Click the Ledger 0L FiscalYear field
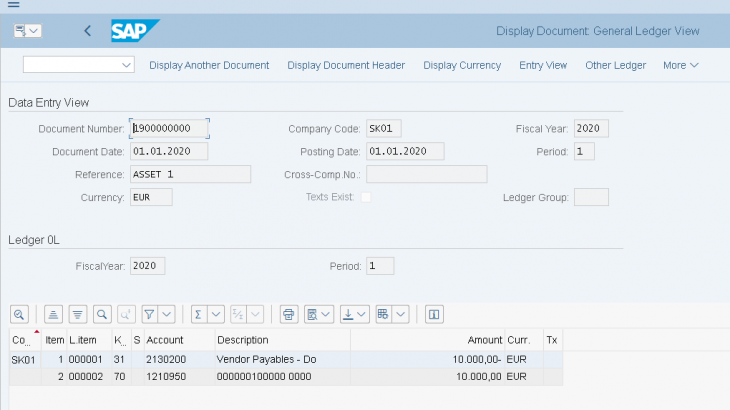This screenshot has width=730, height=410. pyautogui.click(x=148, y=266)
